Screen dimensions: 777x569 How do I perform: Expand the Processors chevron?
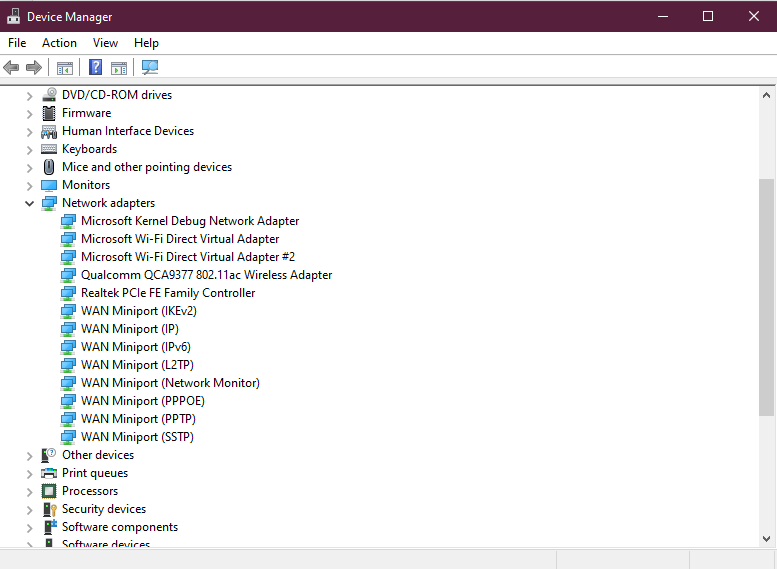[29, 492]
